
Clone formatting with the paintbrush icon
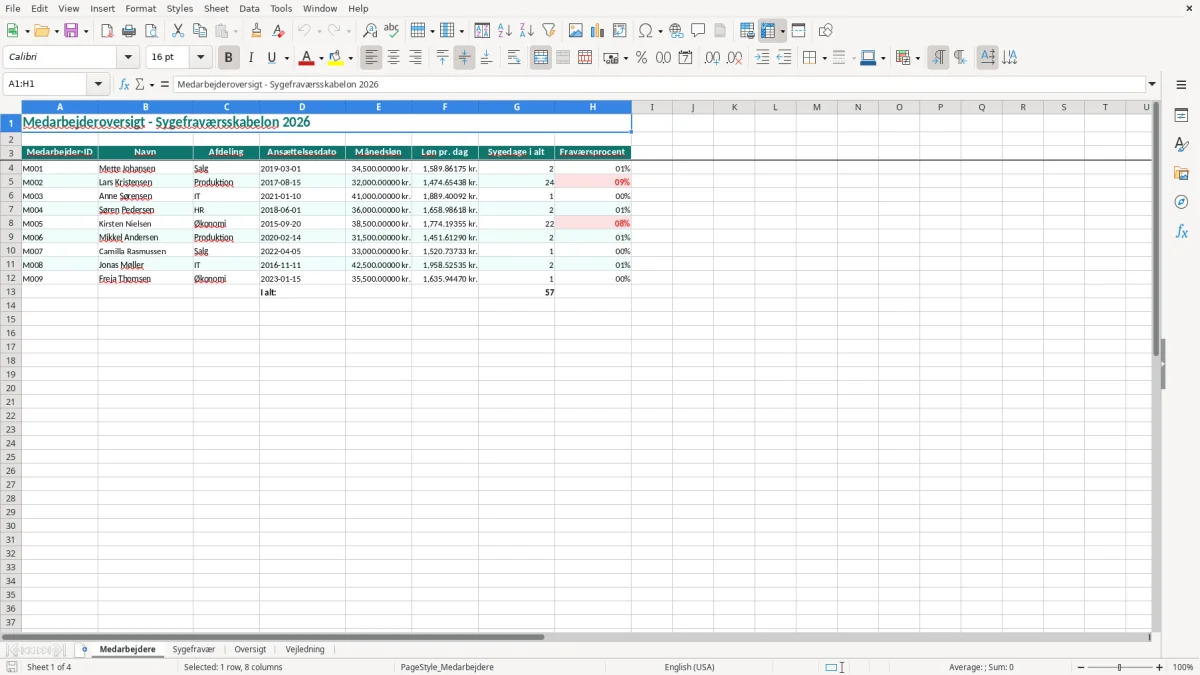click(x=257, y=31)
